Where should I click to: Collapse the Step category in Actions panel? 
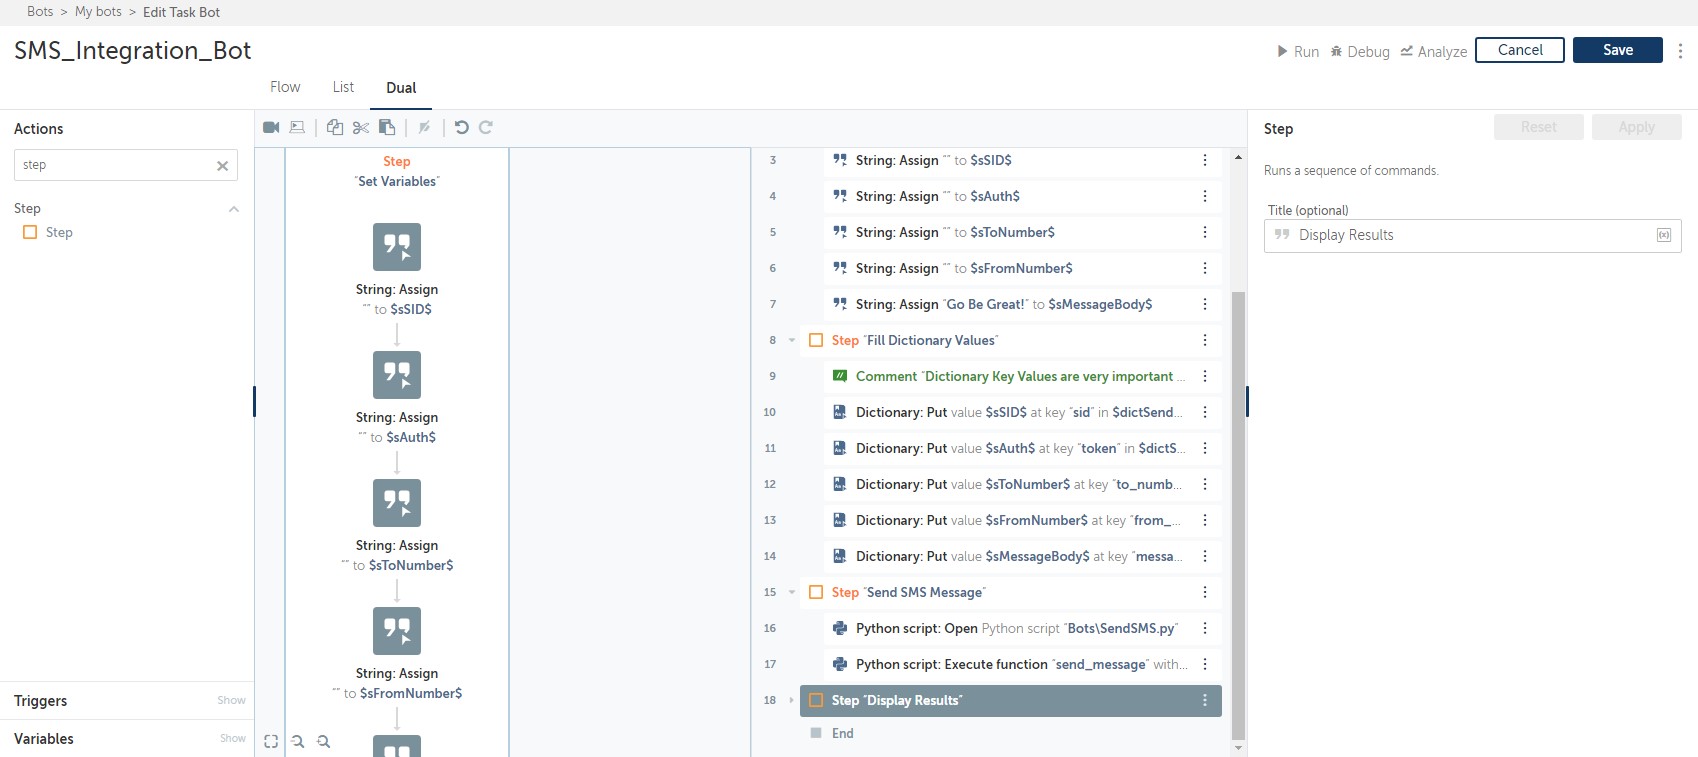234,209
